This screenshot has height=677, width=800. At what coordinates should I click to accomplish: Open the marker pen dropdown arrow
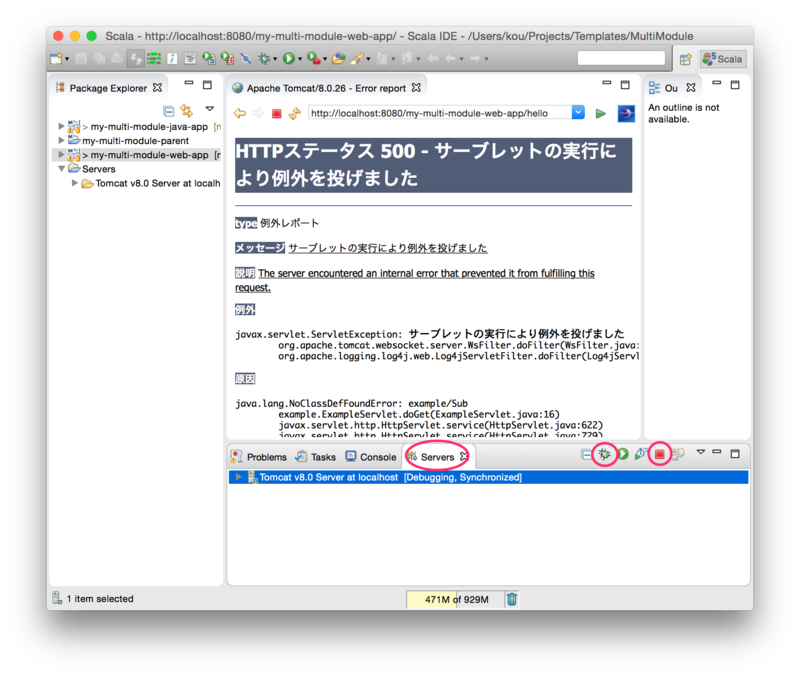(368, 59)
